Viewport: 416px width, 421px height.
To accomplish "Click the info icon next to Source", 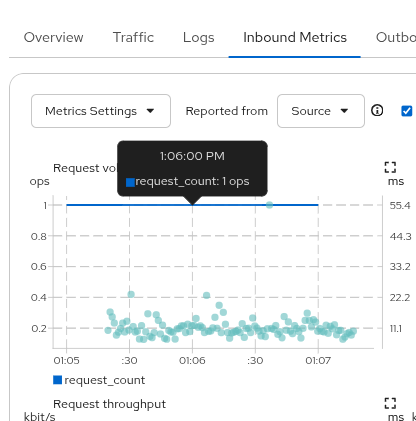I will point(377,110).
